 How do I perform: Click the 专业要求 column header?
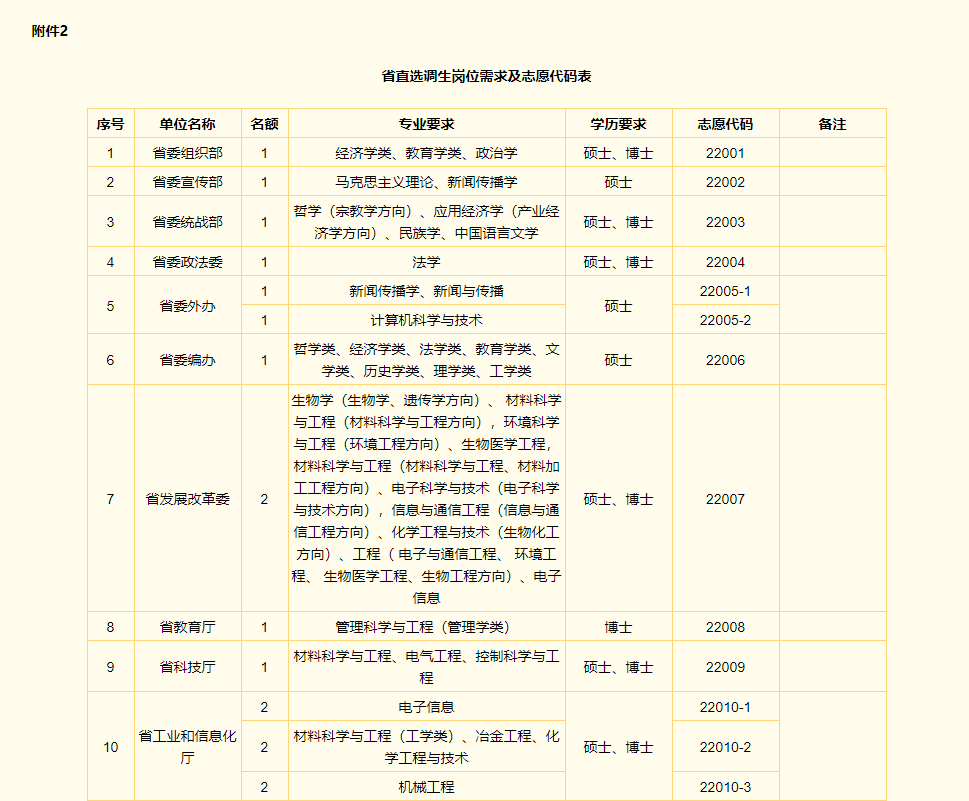coord(426,124)
